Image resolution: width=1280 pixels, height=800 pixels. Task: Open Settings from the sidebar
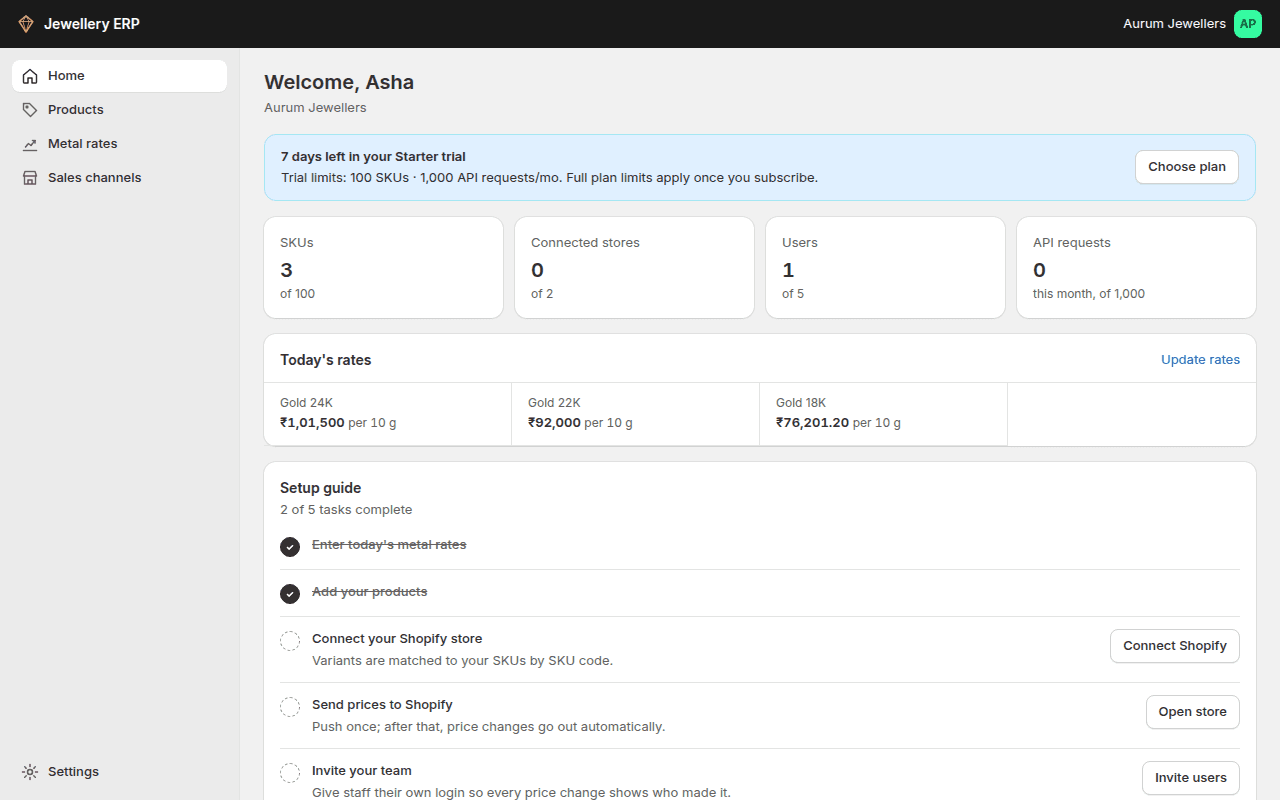tap(120, 772)
